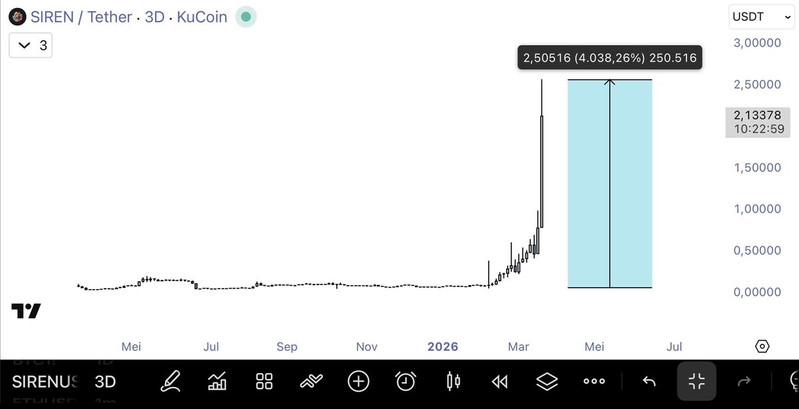Open the object tree layers icon

point(546,381)
